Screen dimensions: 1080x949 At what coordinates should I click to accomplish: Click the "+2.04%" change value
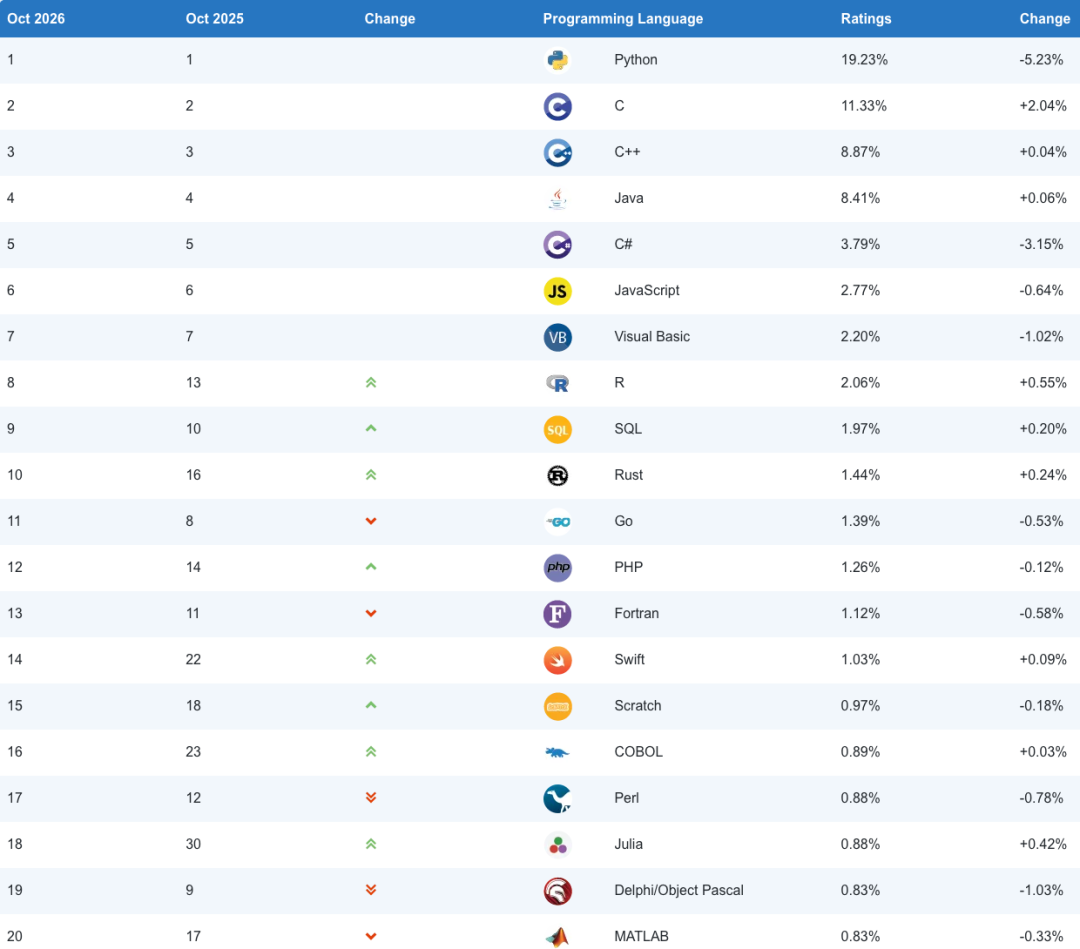[1043, 106]
